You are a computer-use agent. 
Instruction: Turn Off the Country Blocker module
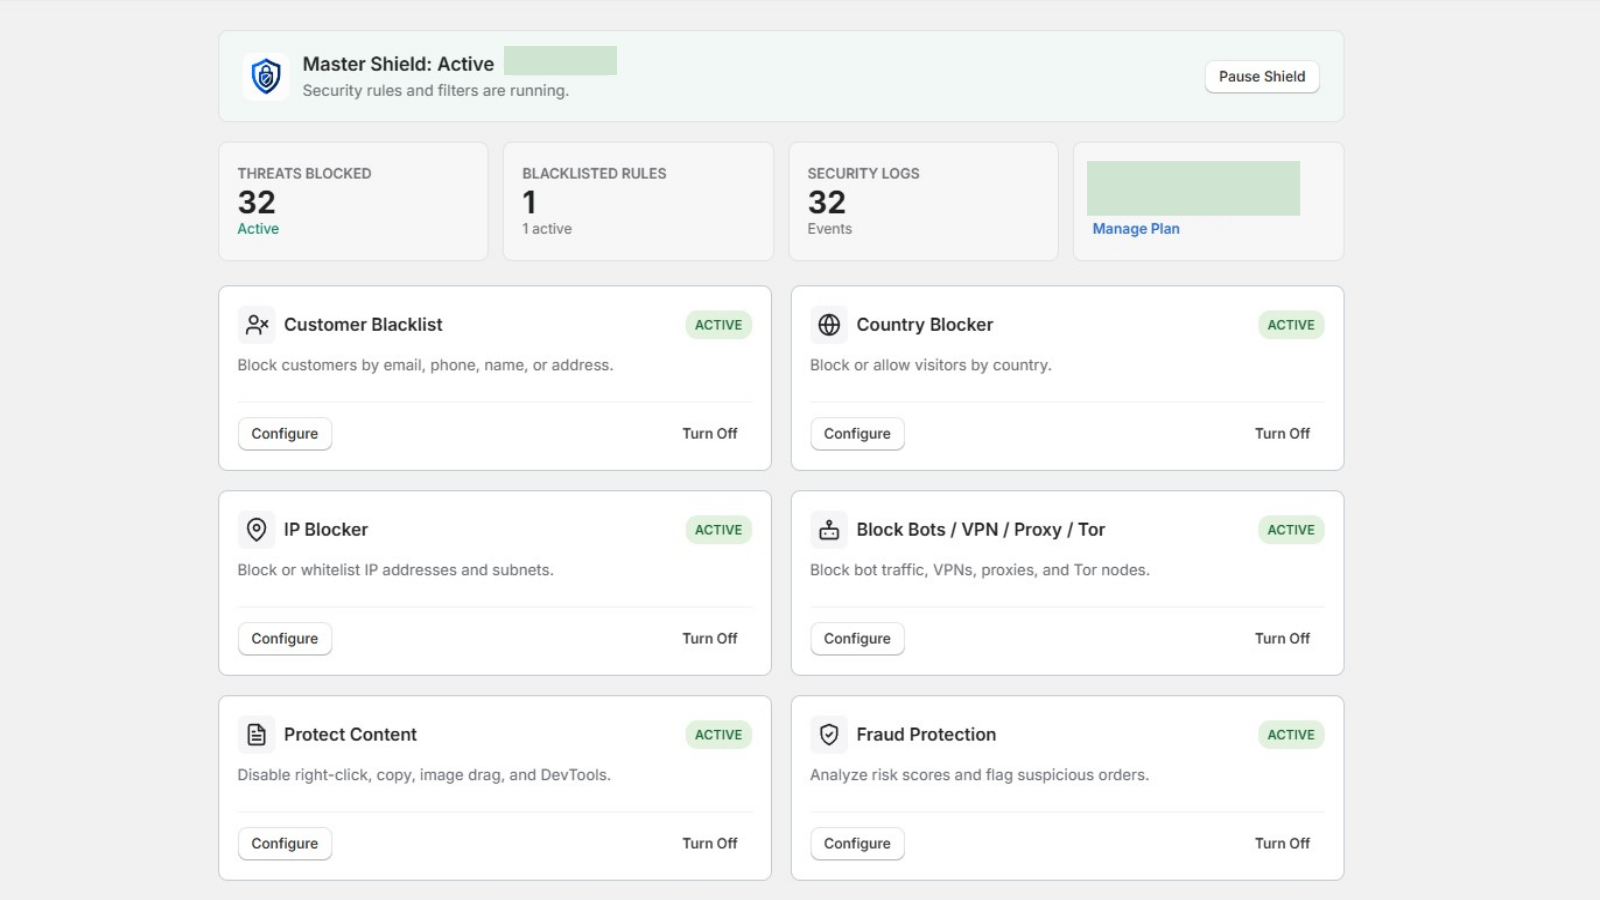point(1282,433)
